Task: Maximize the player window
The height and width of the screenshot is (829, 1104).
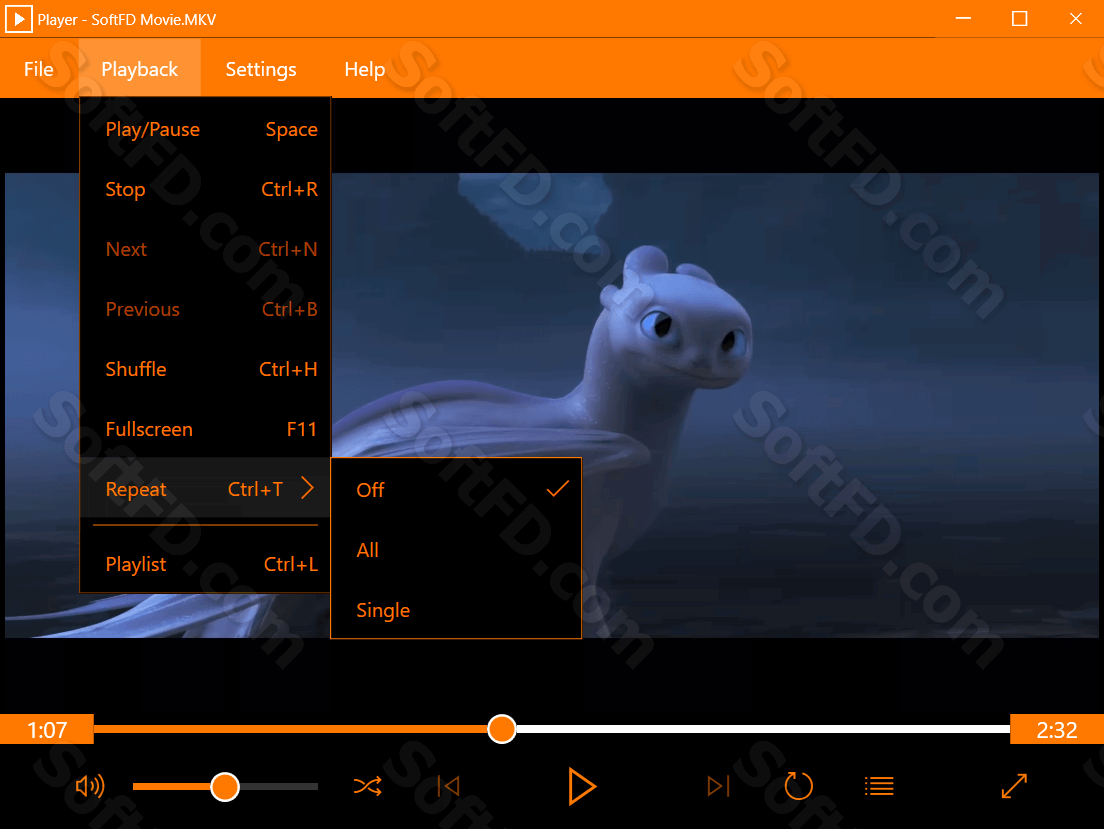Action: pos(1020,19)
